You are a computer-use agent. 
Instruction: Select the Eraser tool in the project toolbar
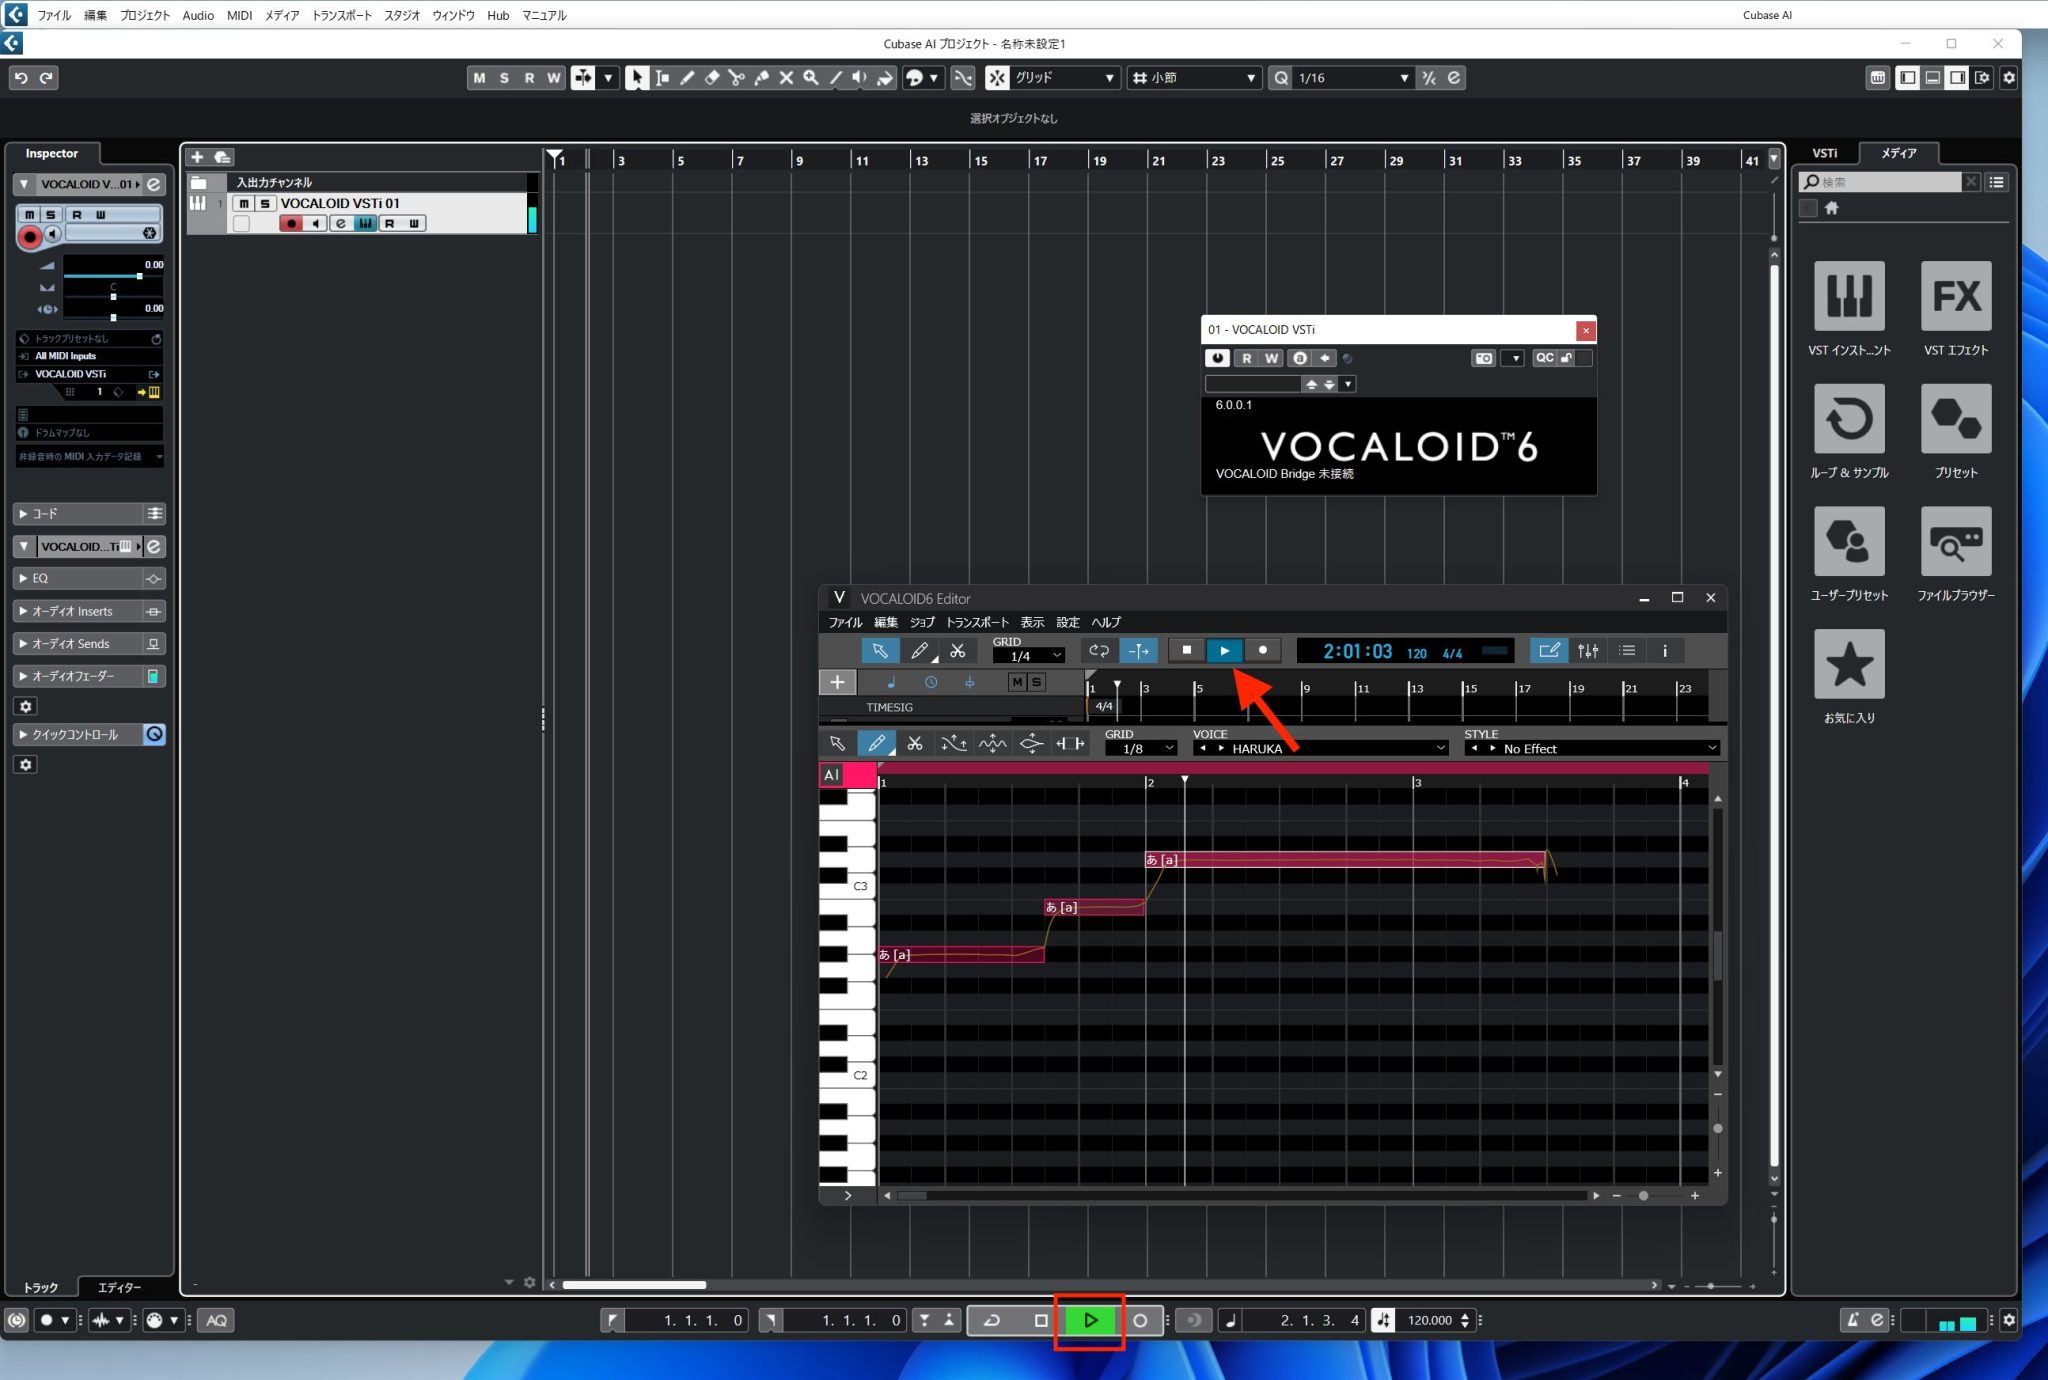[712, 78]
